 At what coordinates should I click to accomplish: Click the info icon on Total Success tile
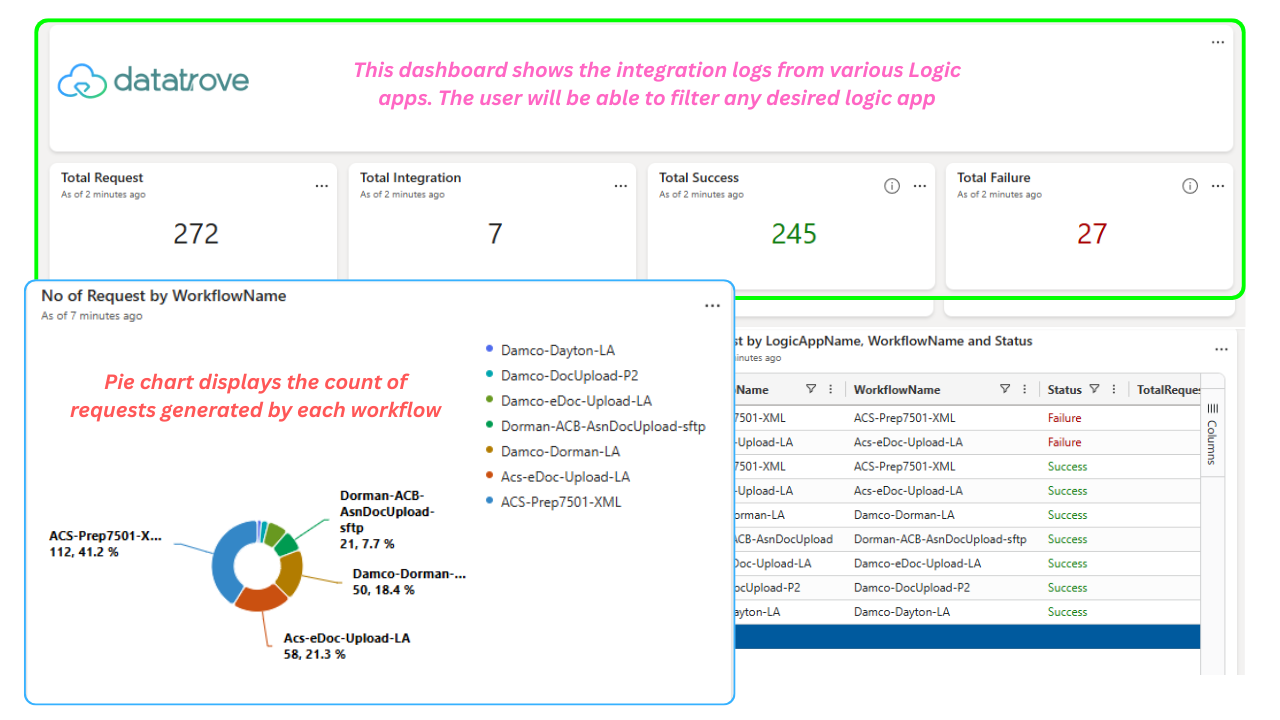(x=892, y=186)
